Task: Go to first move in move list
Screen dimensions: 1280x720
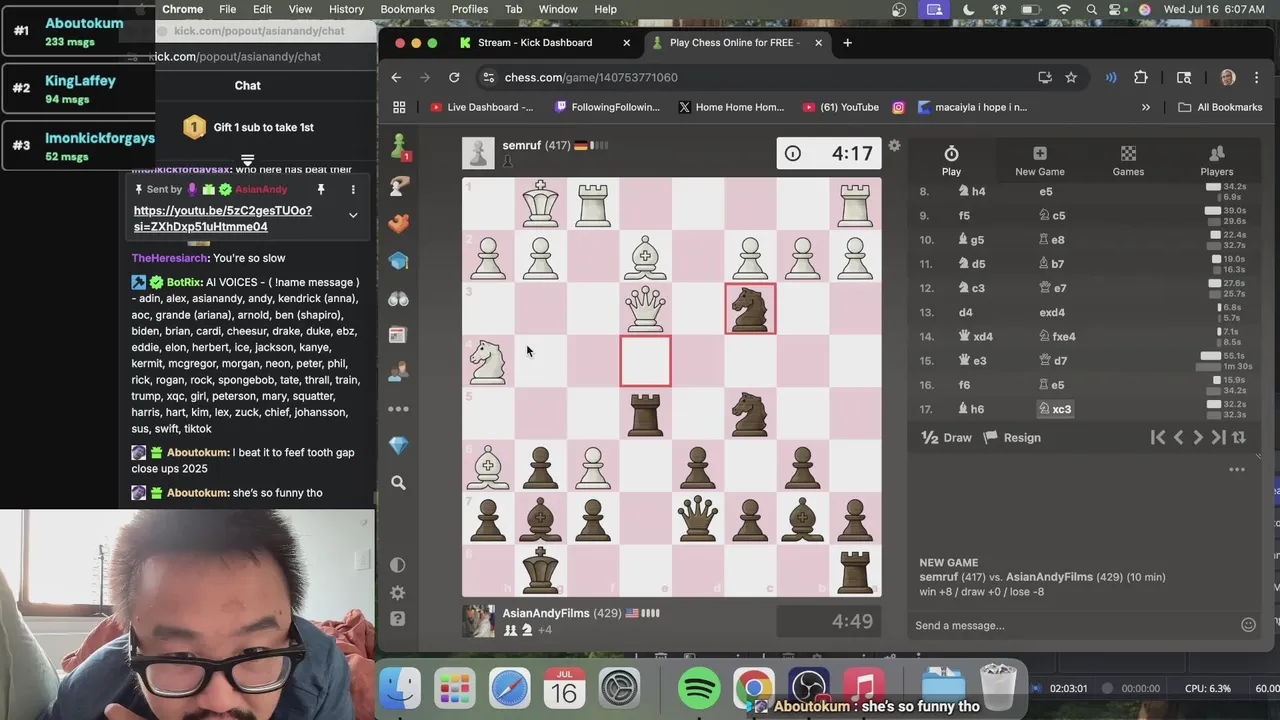Action: click(1158, 437)
